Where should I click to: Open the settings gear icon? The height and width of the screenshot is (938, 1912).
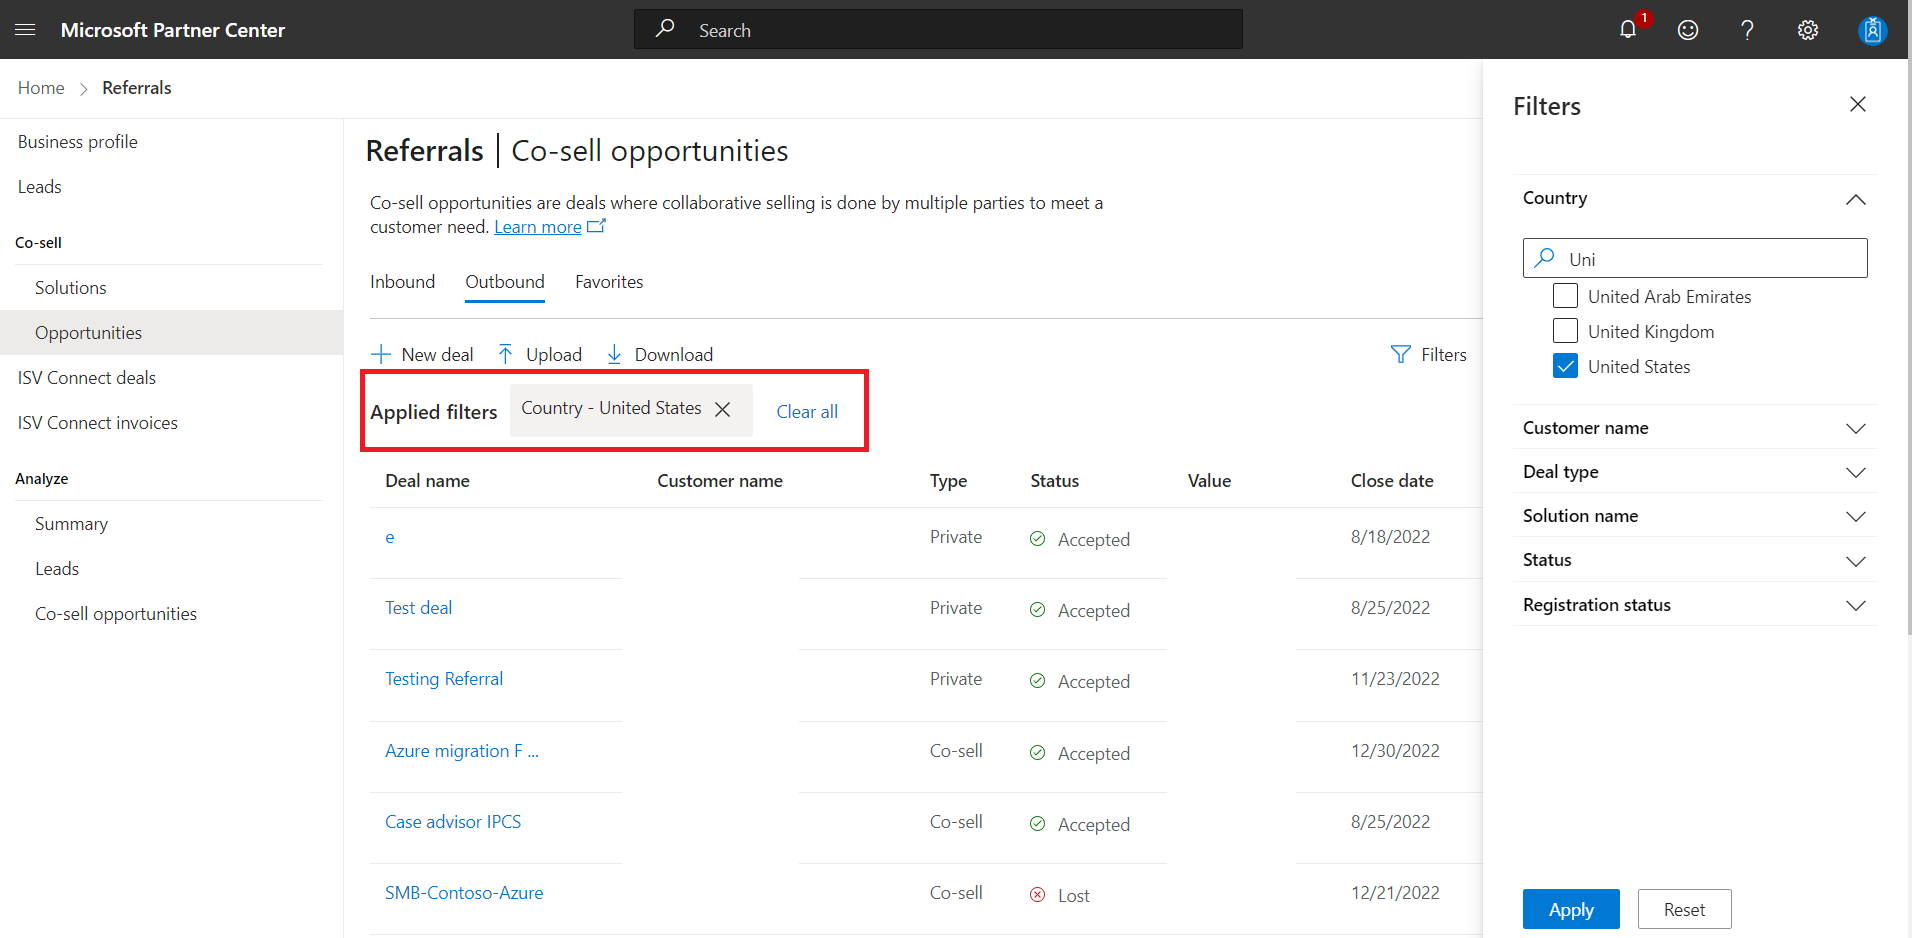click(1808, 30)
